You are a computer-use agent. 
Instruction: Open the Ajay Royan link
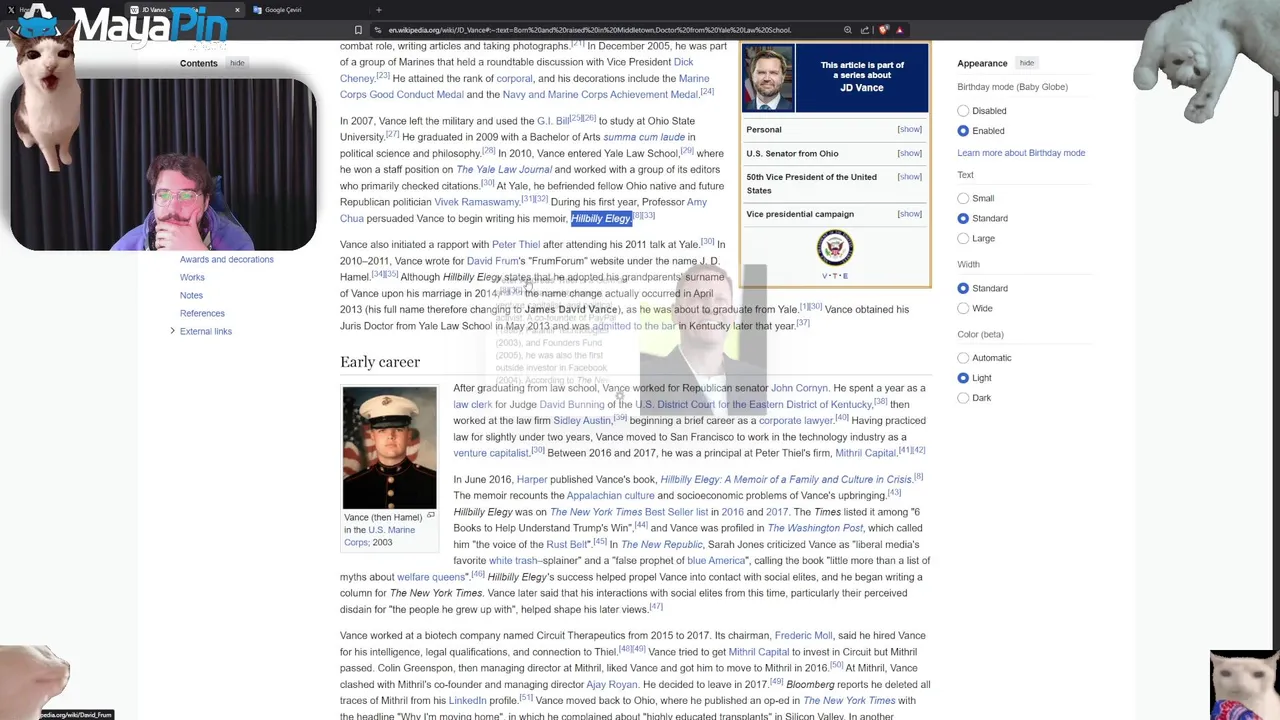611,685
